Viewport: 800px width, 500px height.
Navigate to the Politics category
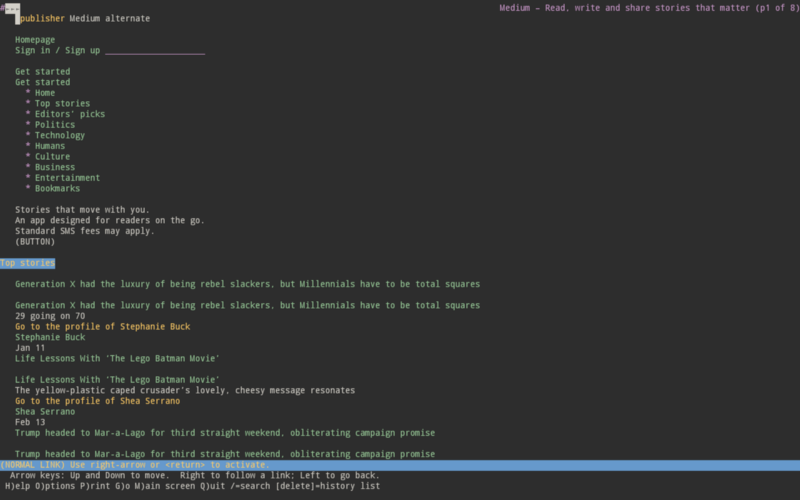[x=55, y=125]
